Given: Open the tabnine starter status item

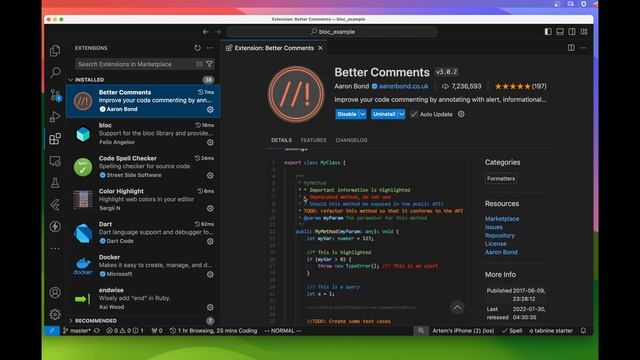Looking at the screenshot, I should point(551,331).
